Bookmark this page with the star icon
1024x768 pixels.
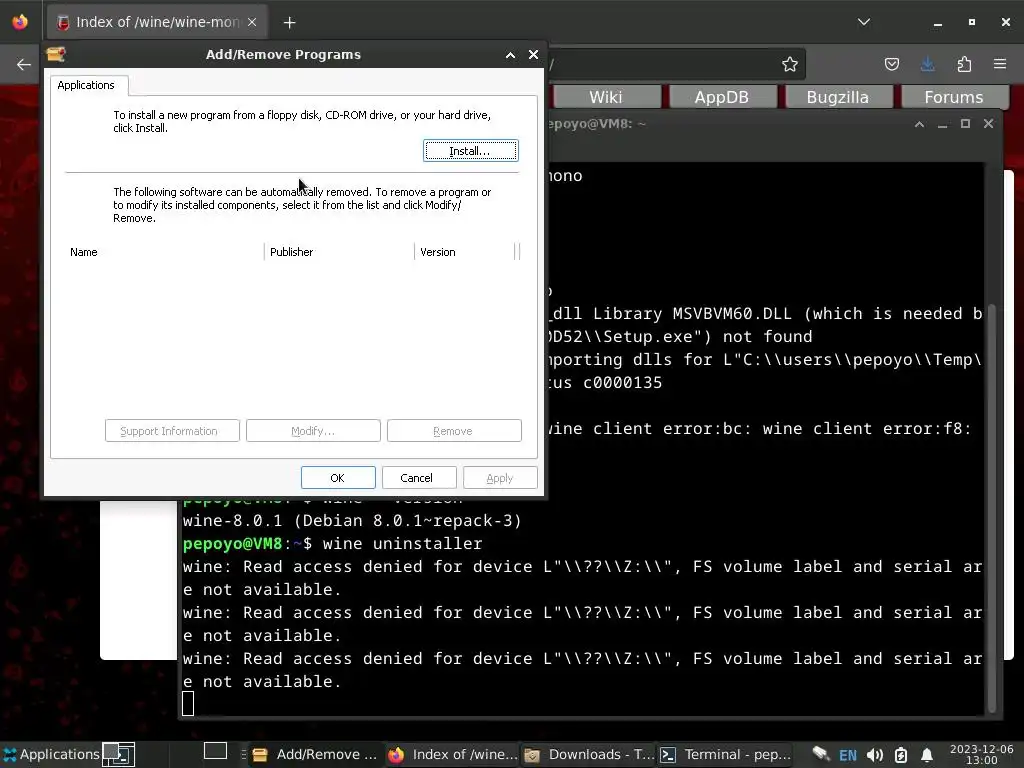[790, 64]
